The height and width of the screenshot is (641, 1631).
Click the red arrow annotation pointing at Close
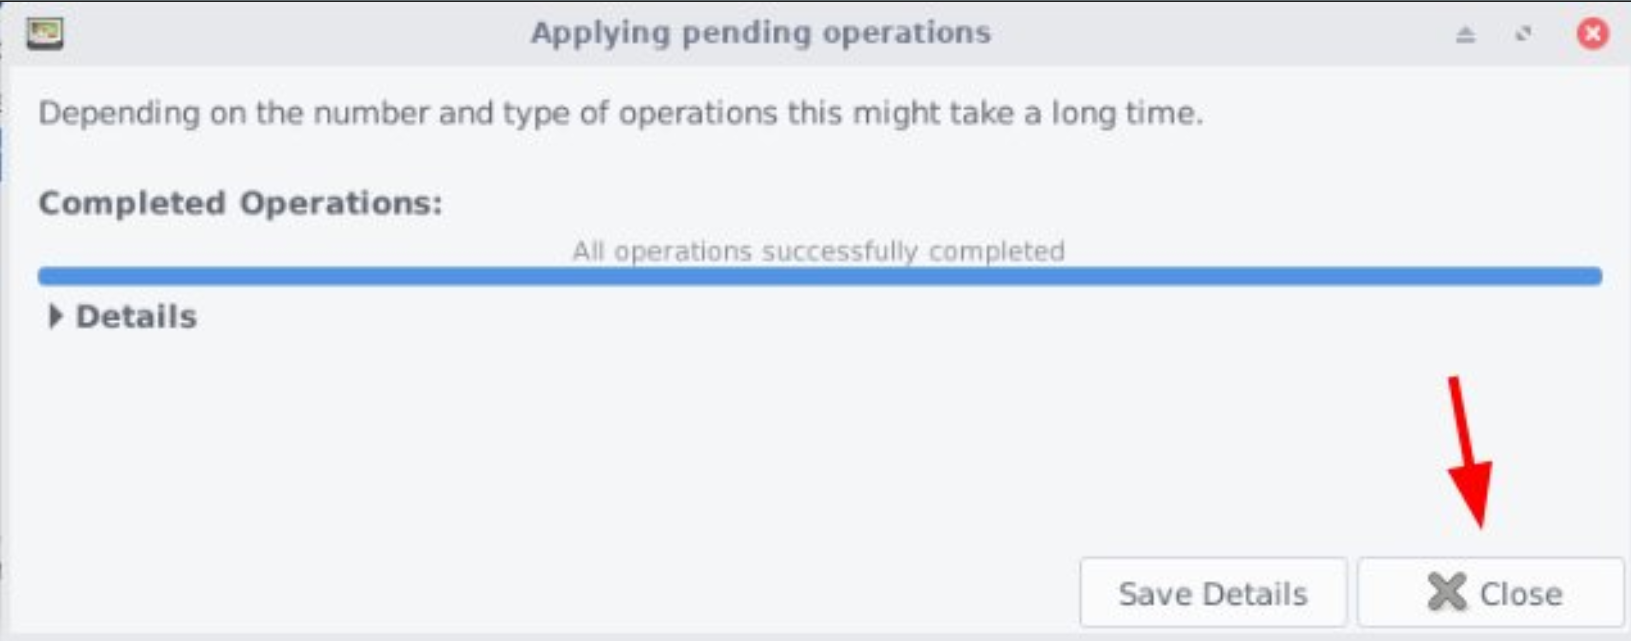tap(1469, 452)
